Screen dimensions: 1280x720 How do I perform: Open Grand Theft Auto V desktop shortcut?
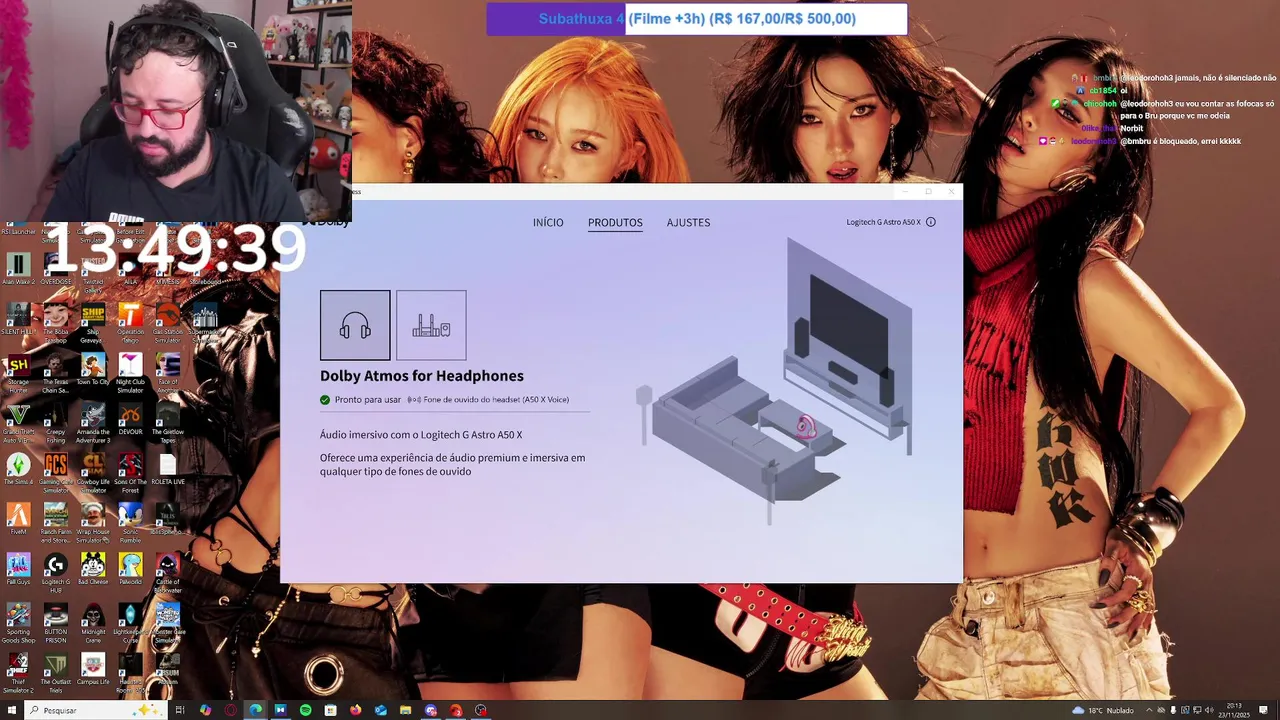coord(18,424)
